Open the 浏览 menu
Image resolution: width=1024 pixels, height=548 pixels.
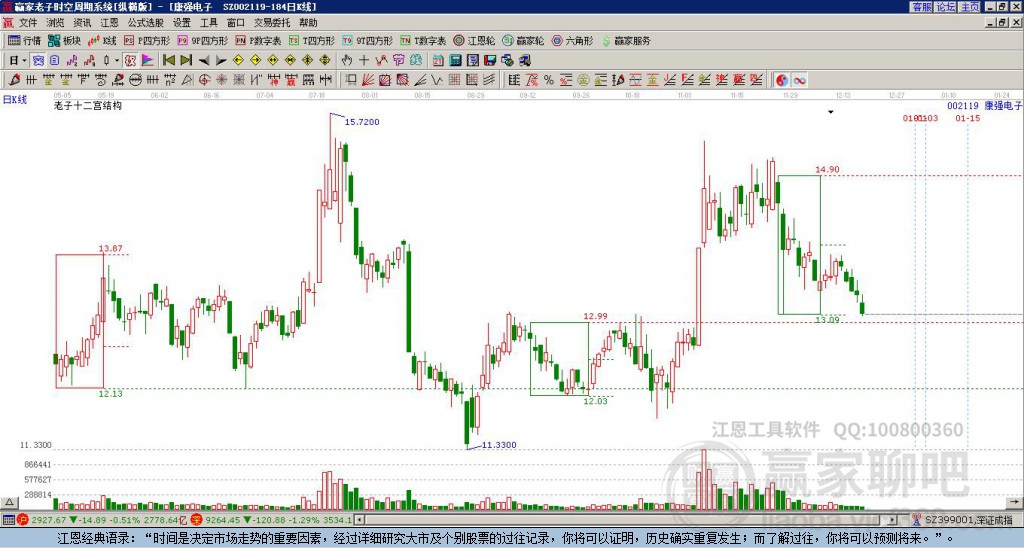[x=55, y=23]
